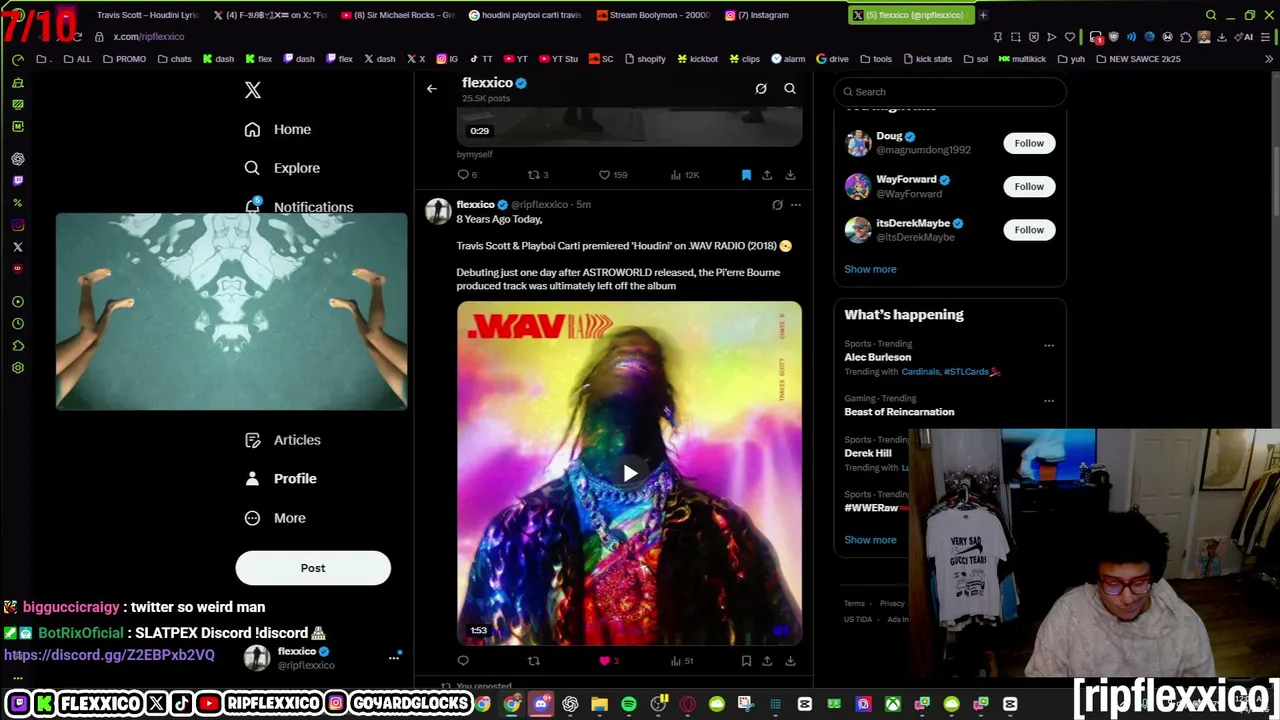Open browser sidebar settings gear
1280x720 pixels.
click(x=18, y=368)
